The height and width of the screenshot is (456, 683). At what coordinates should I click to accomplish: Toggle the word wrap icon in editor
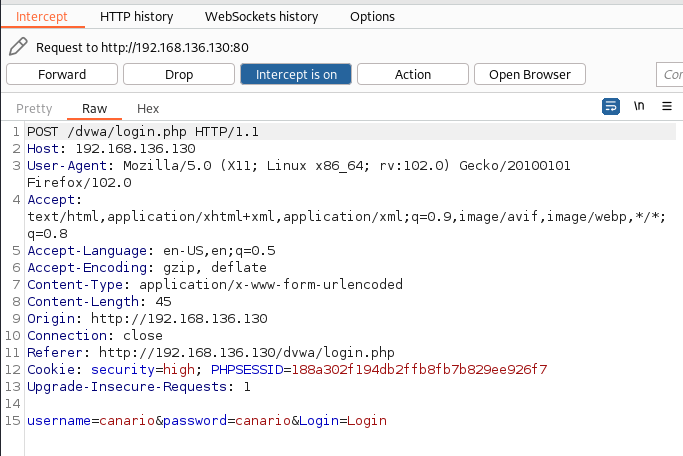(x=611, y=106)
